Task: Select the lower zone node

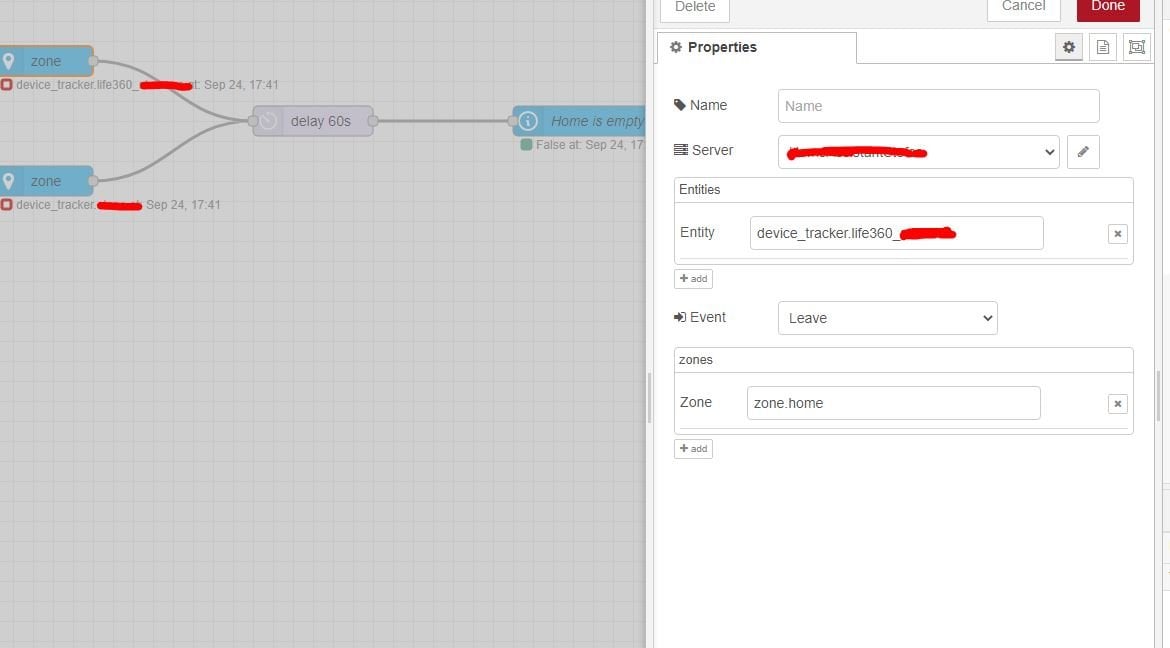Action: [46, 181]
